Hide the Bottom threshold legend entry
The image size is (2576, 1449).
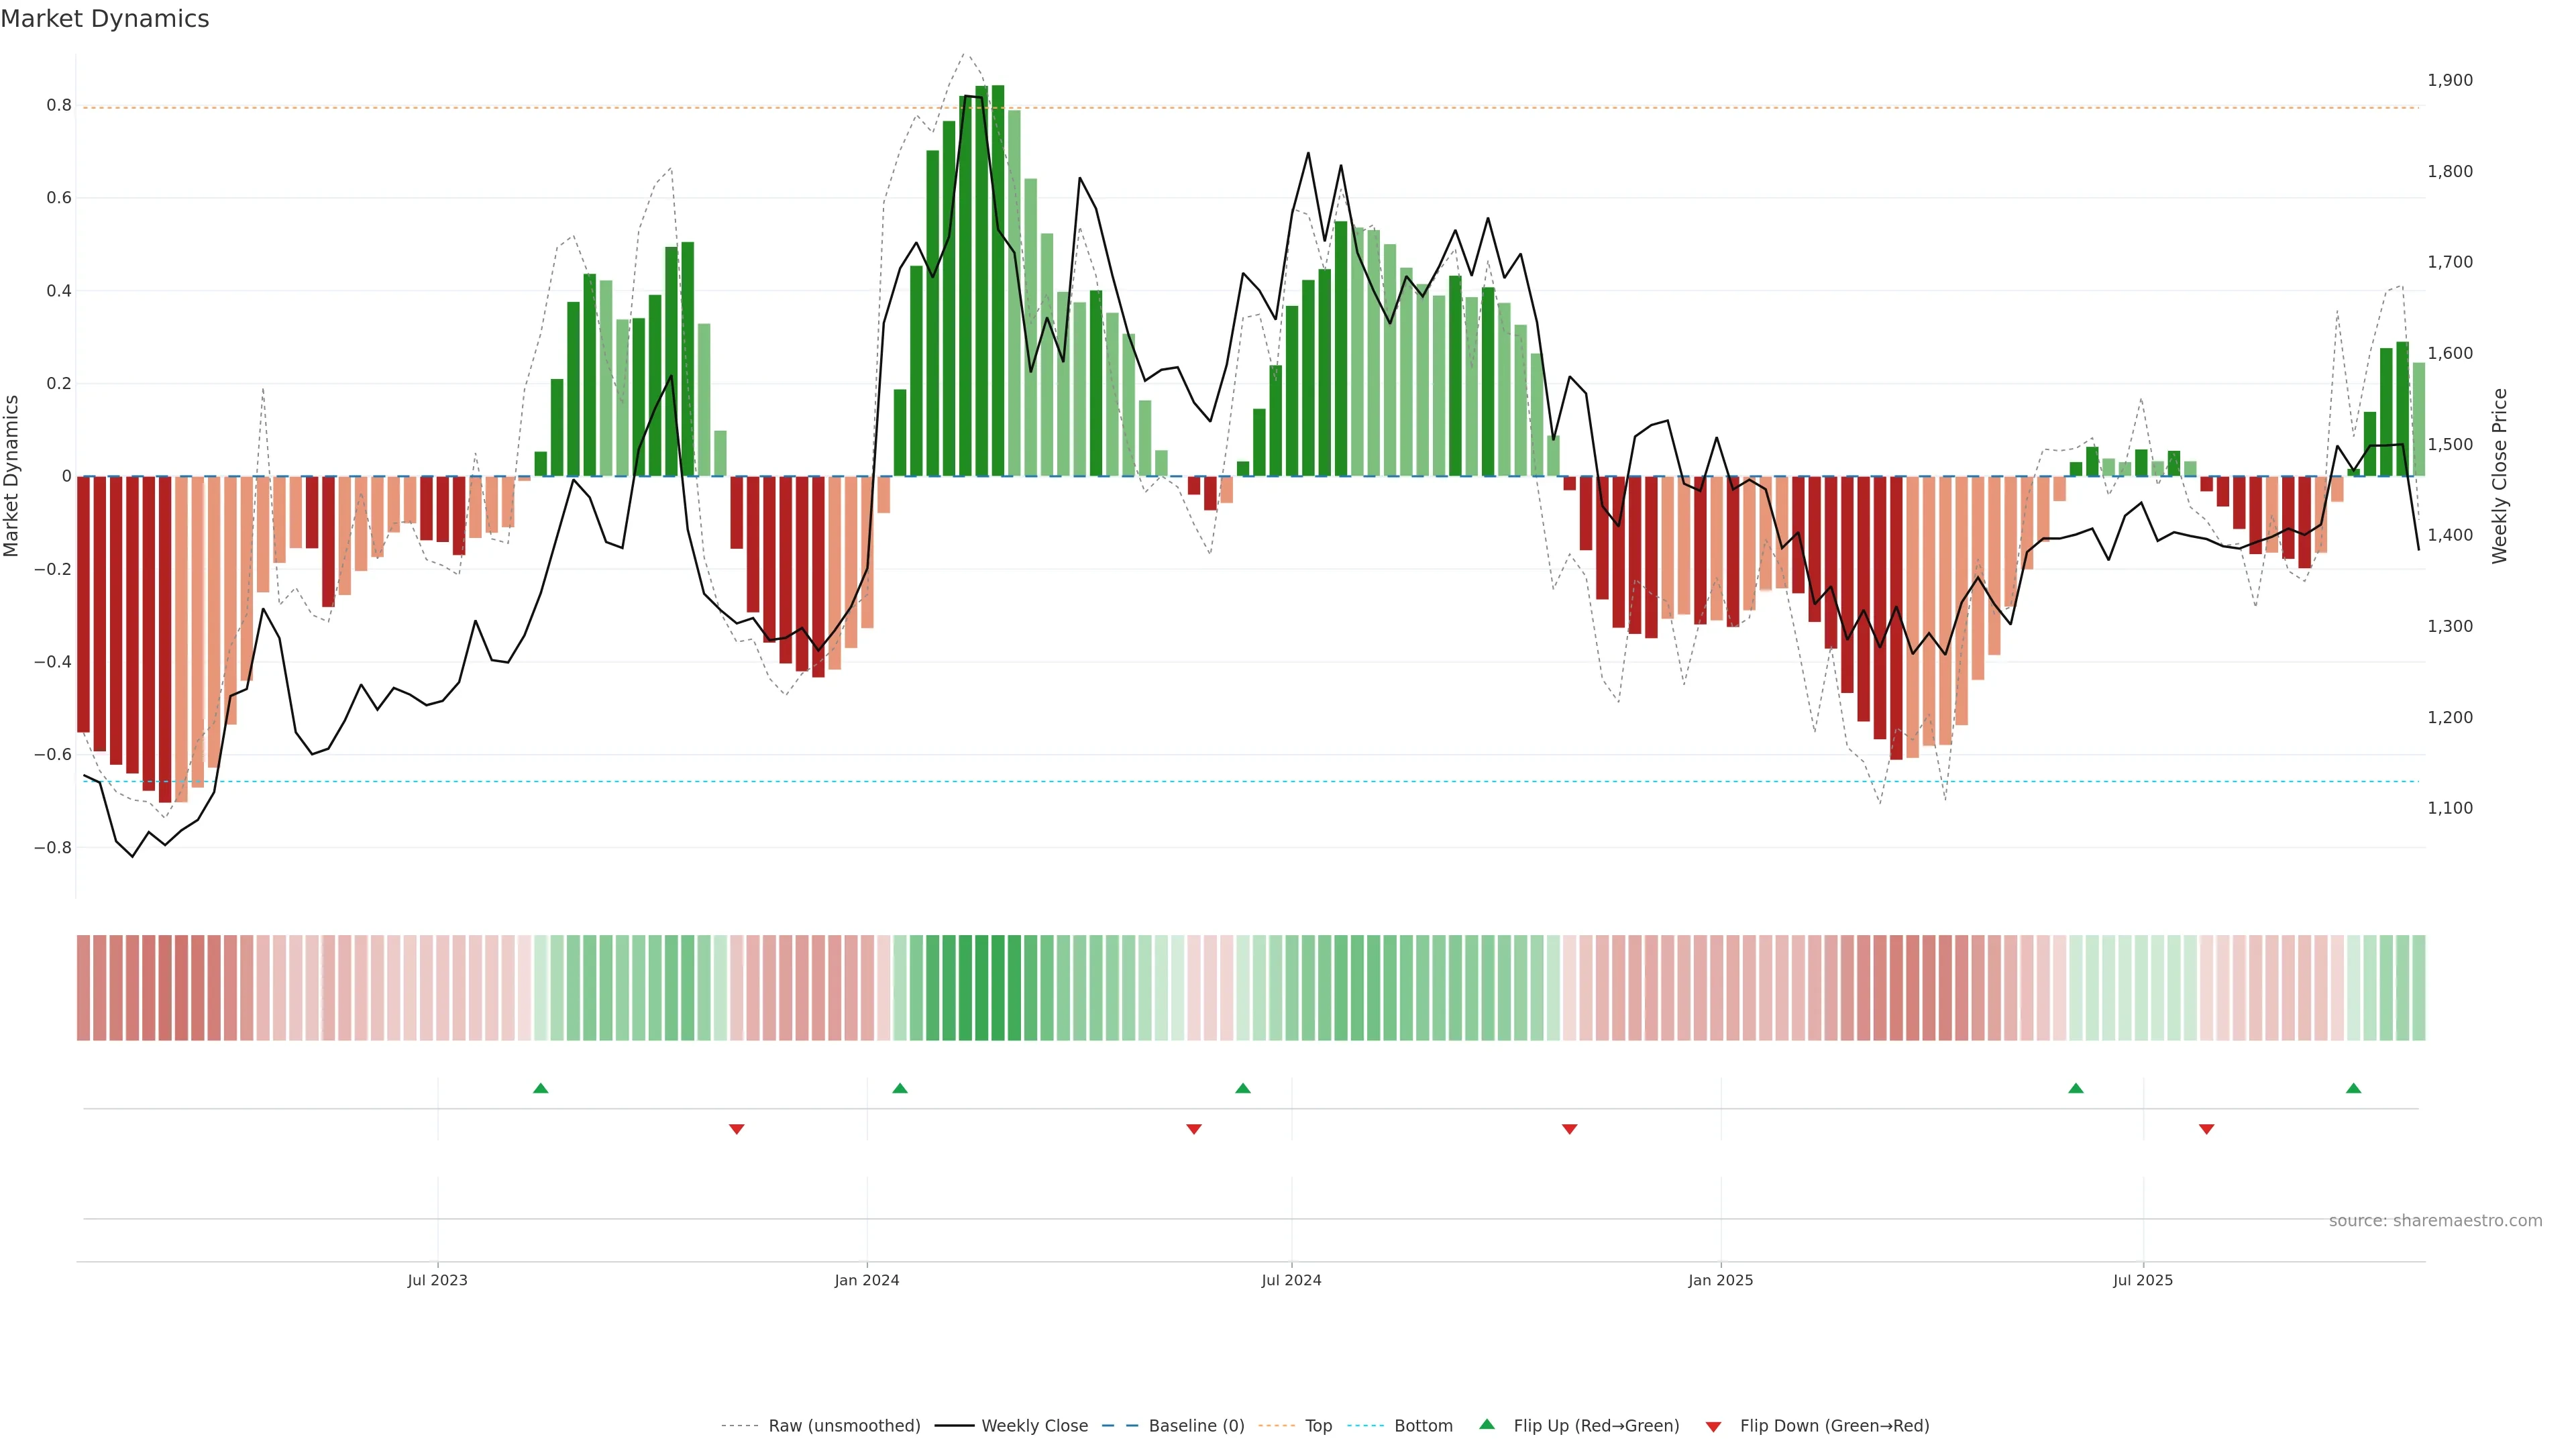tap(1423, 1426)
